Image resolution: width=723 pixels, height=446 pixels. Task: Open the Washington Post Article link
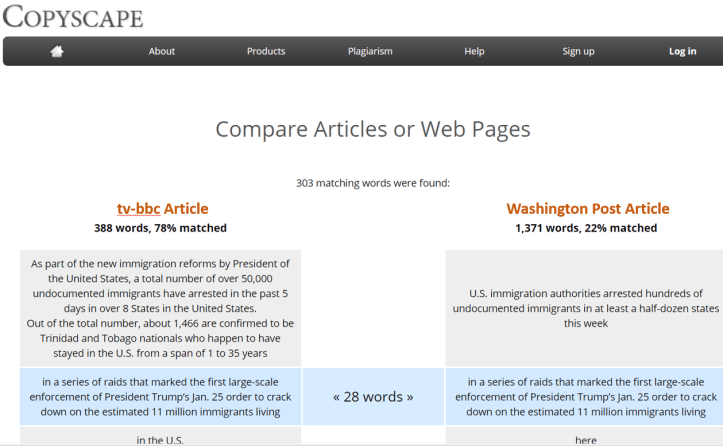click(588, 209)
